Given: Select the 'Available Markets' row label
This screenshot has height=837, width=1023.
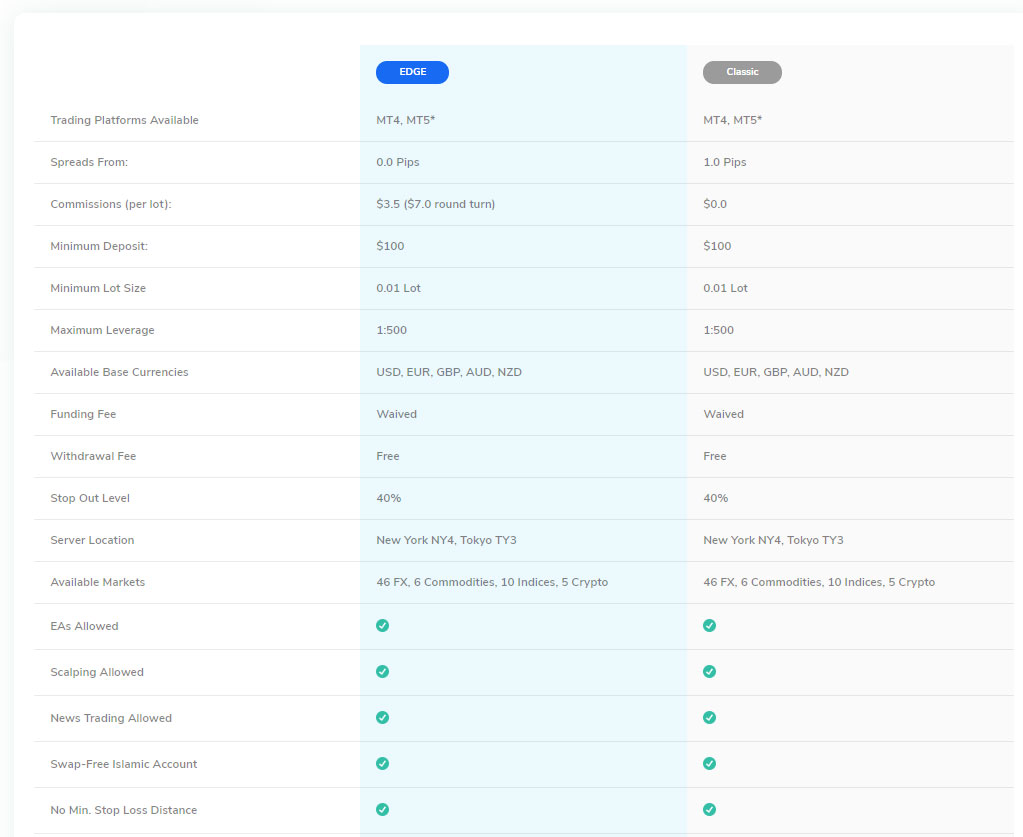Looking at the screenshot, I should point(98,583).
